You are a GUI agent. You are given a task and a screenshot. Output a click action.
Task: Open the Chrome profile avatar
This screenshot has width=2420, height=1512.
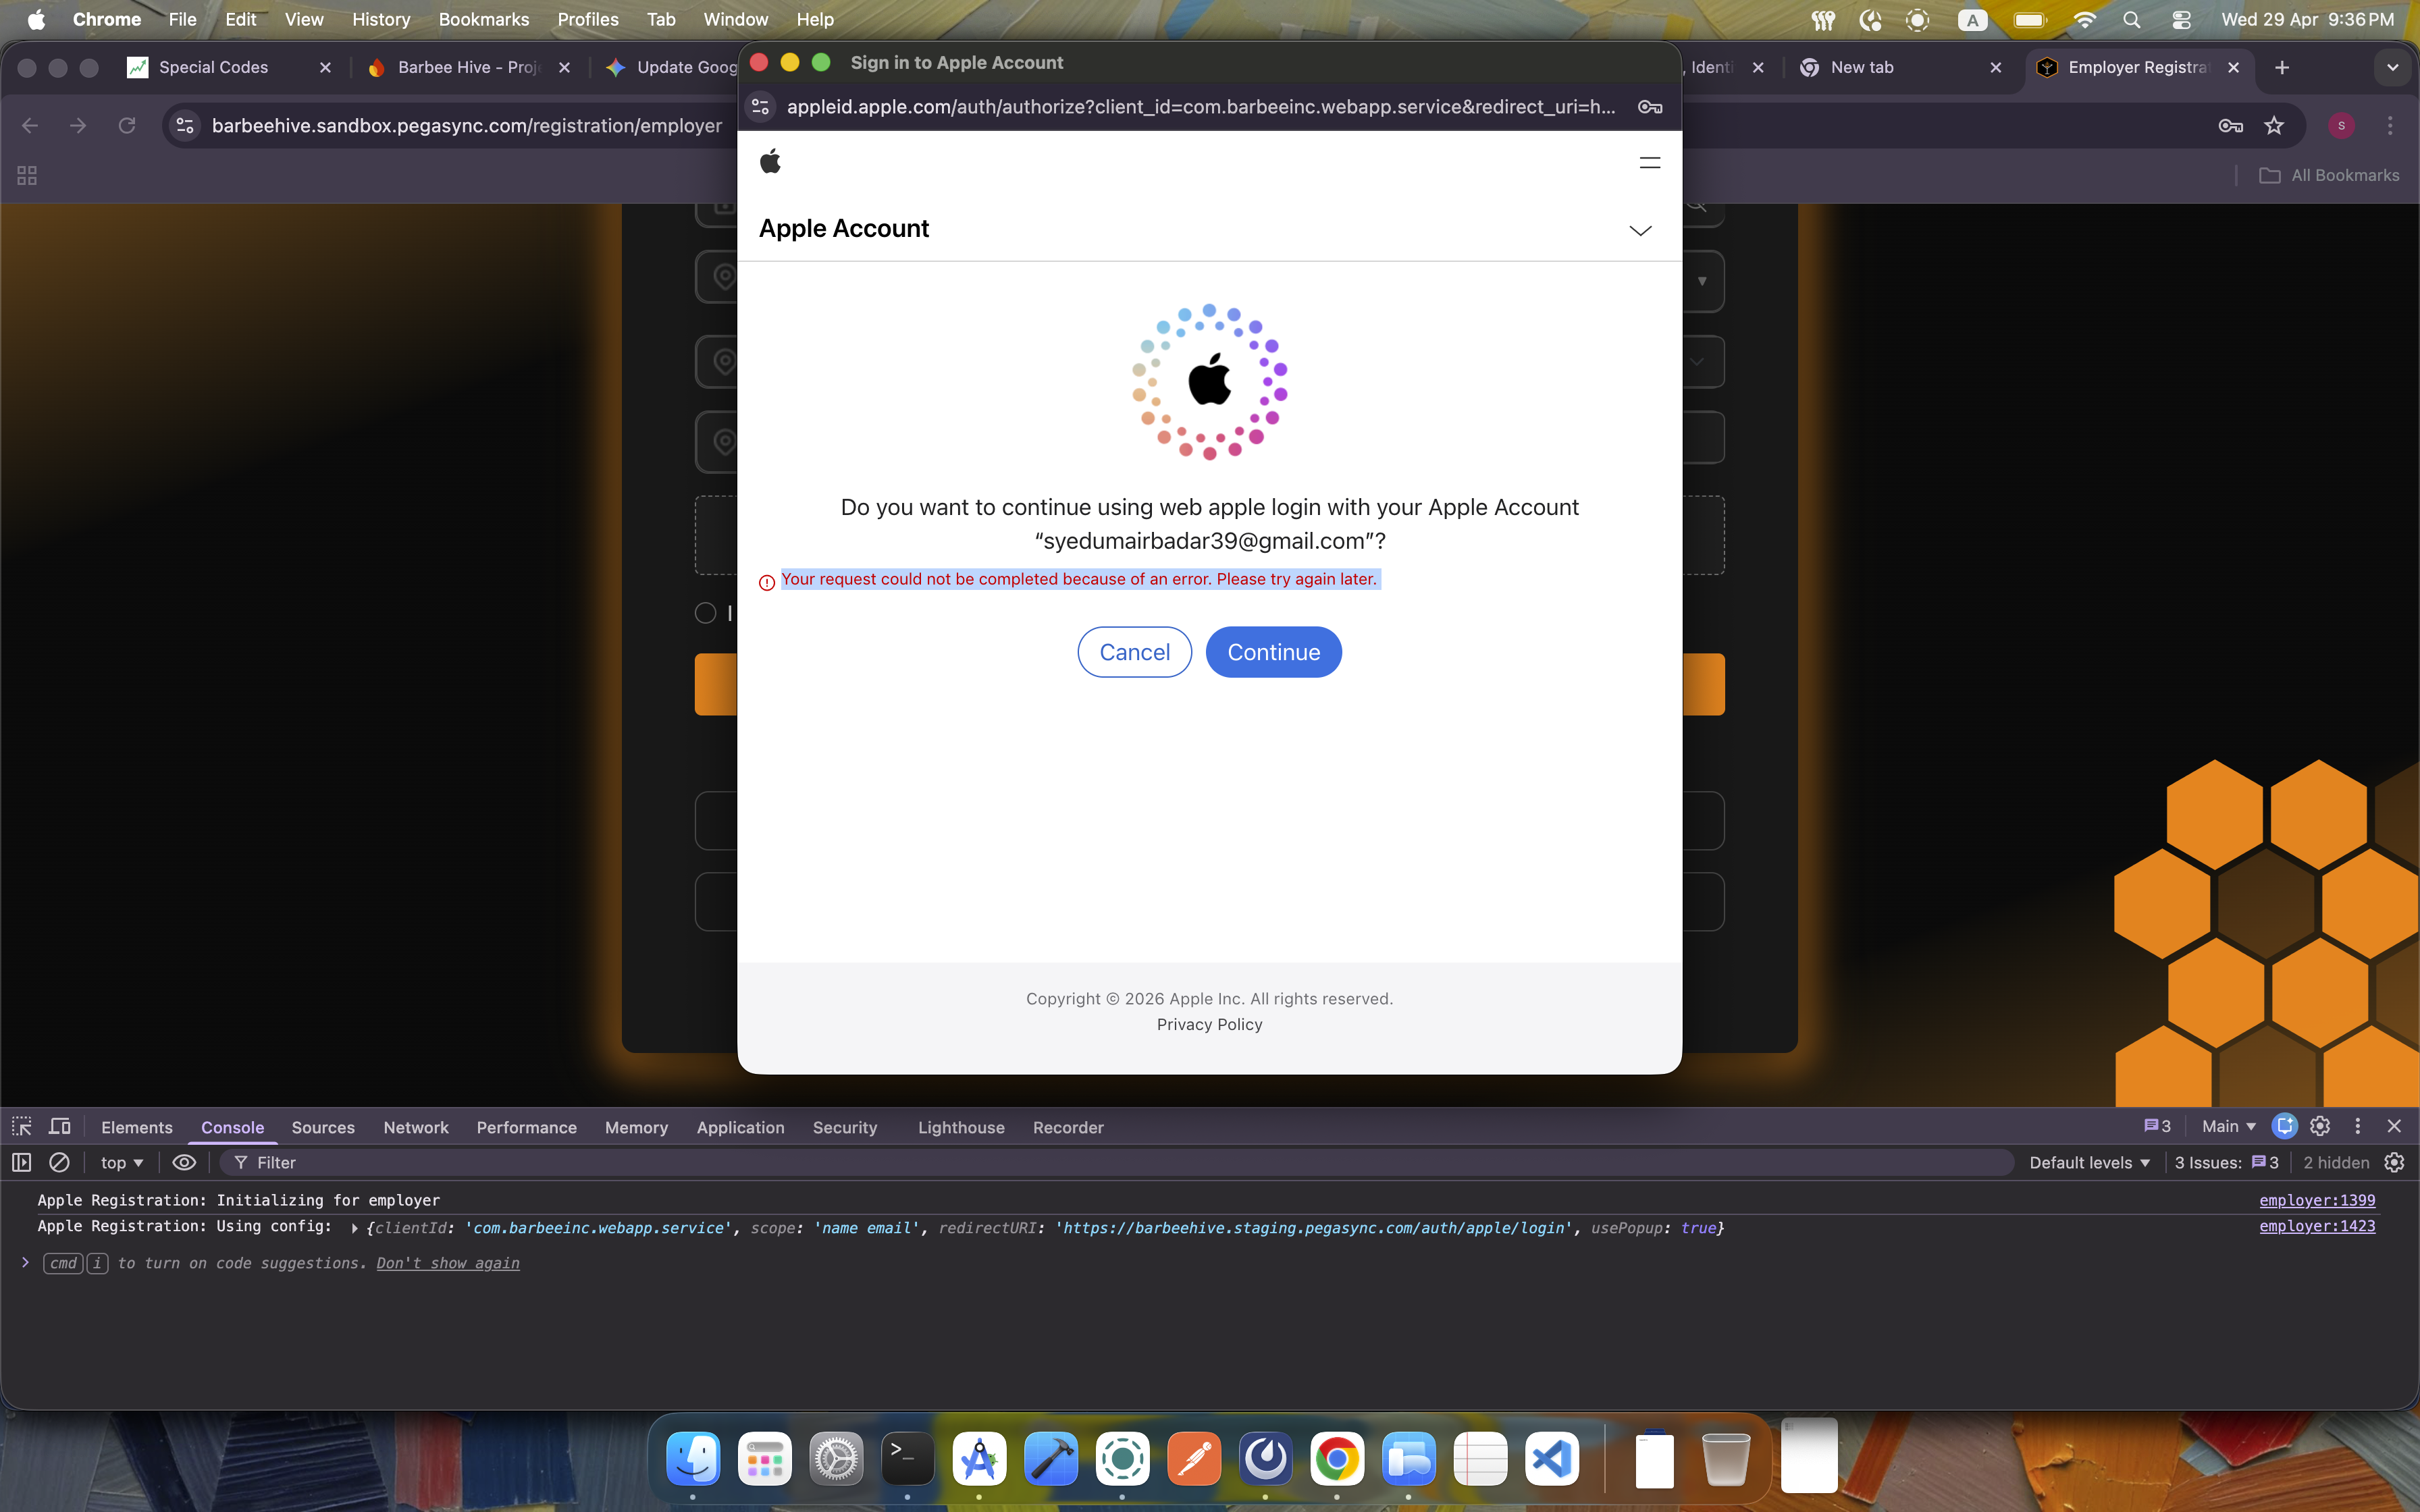click(x=2341, y=125)
